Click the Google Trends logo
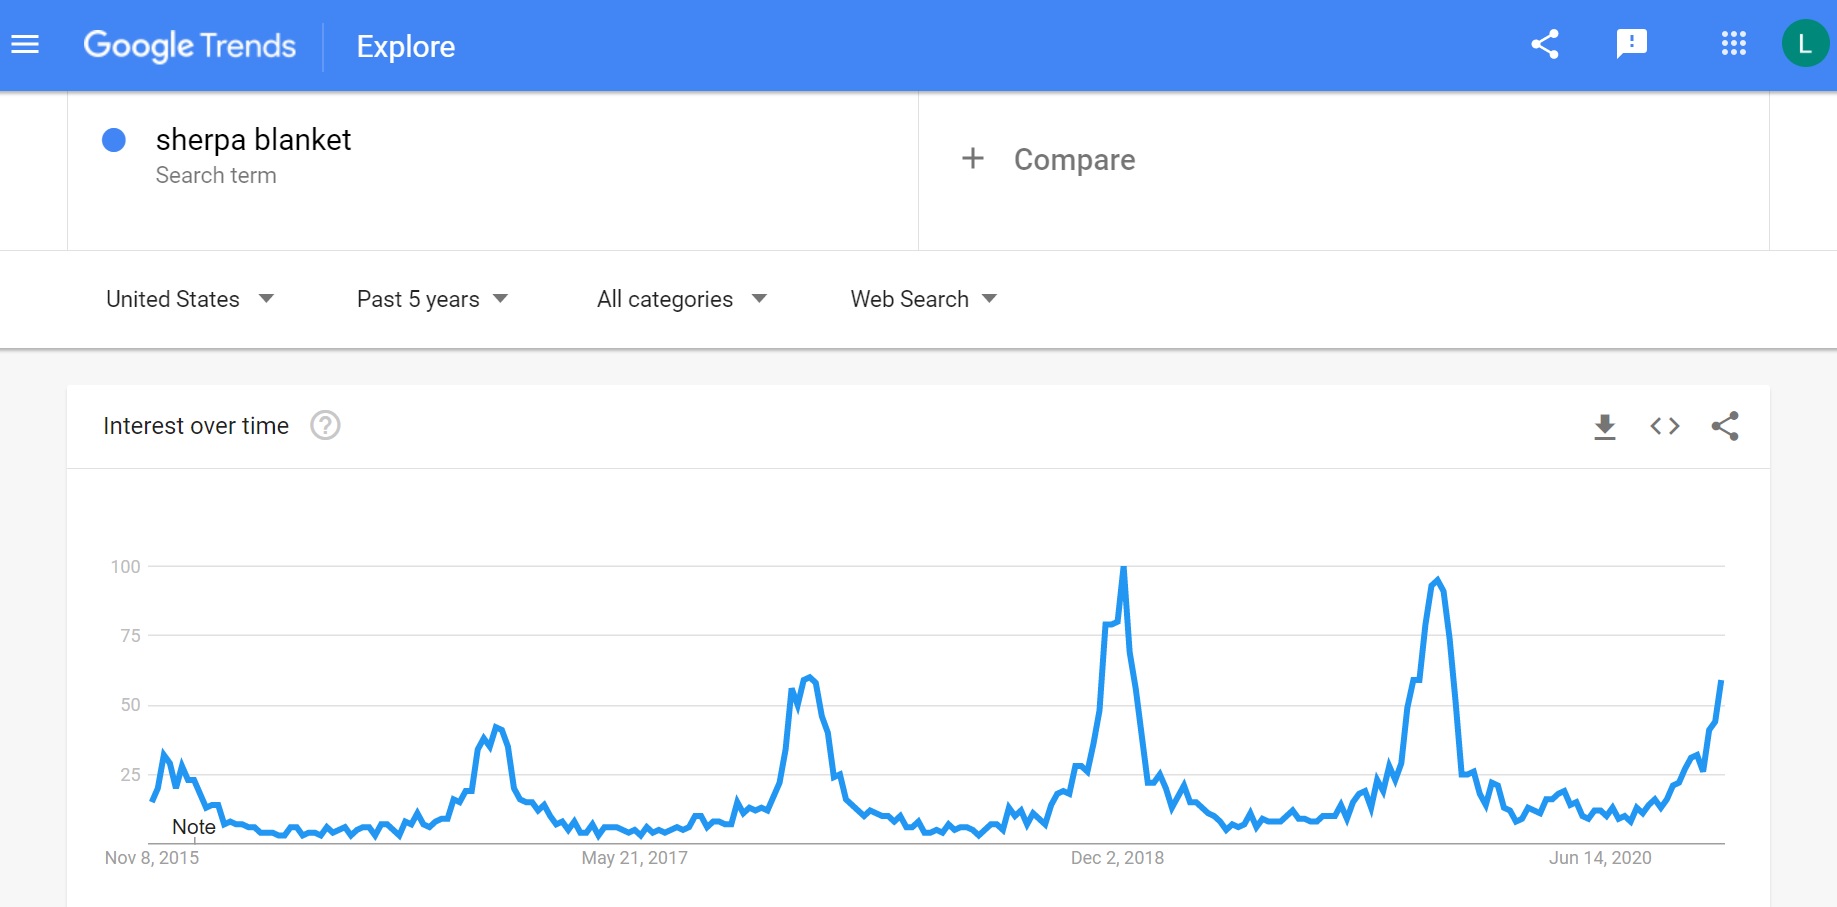This screenshot has width=1837, height=907. [x=190, y=46]
